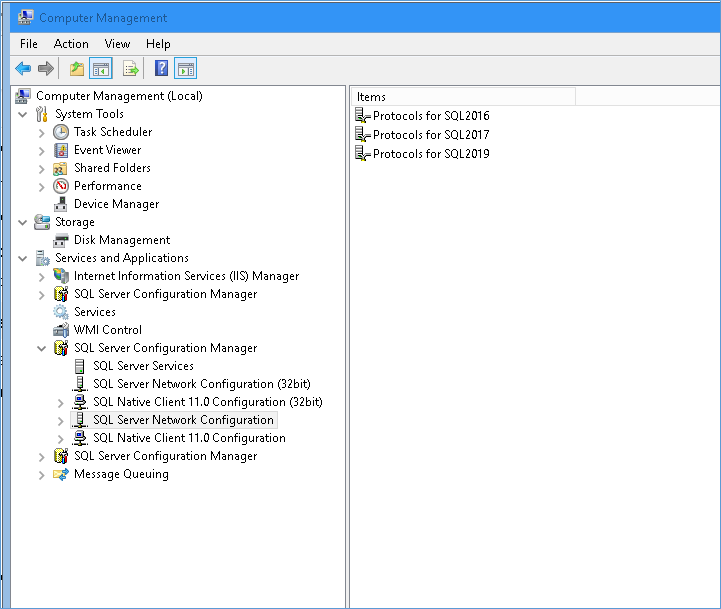
Task: Select Protocols for SQL2016 text
Action: (x=431, y=115)
